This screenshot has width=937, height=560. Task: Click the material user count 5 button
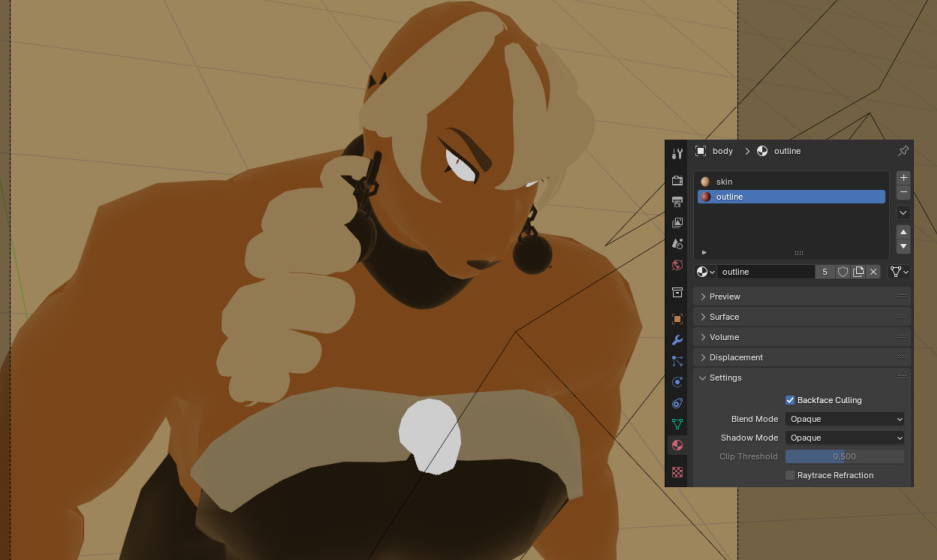(825, 271)
